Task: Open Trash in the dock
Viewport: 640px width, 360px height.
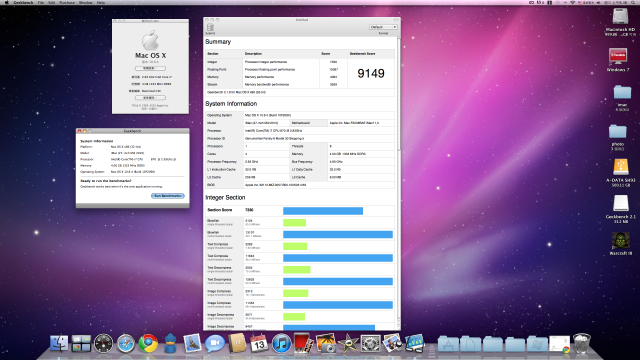Action: coord(582,343)
